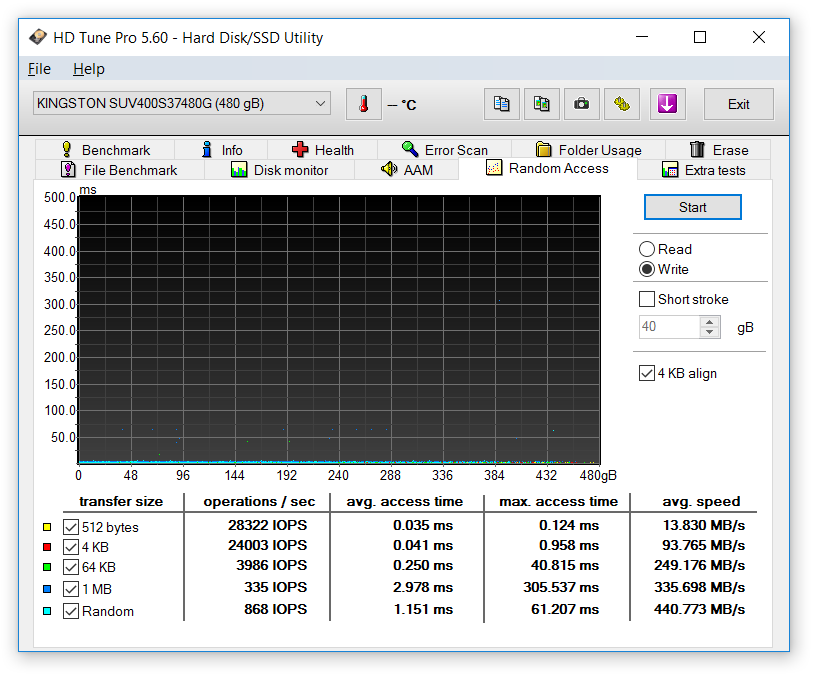Click the camera save screenshot icon

581,104
